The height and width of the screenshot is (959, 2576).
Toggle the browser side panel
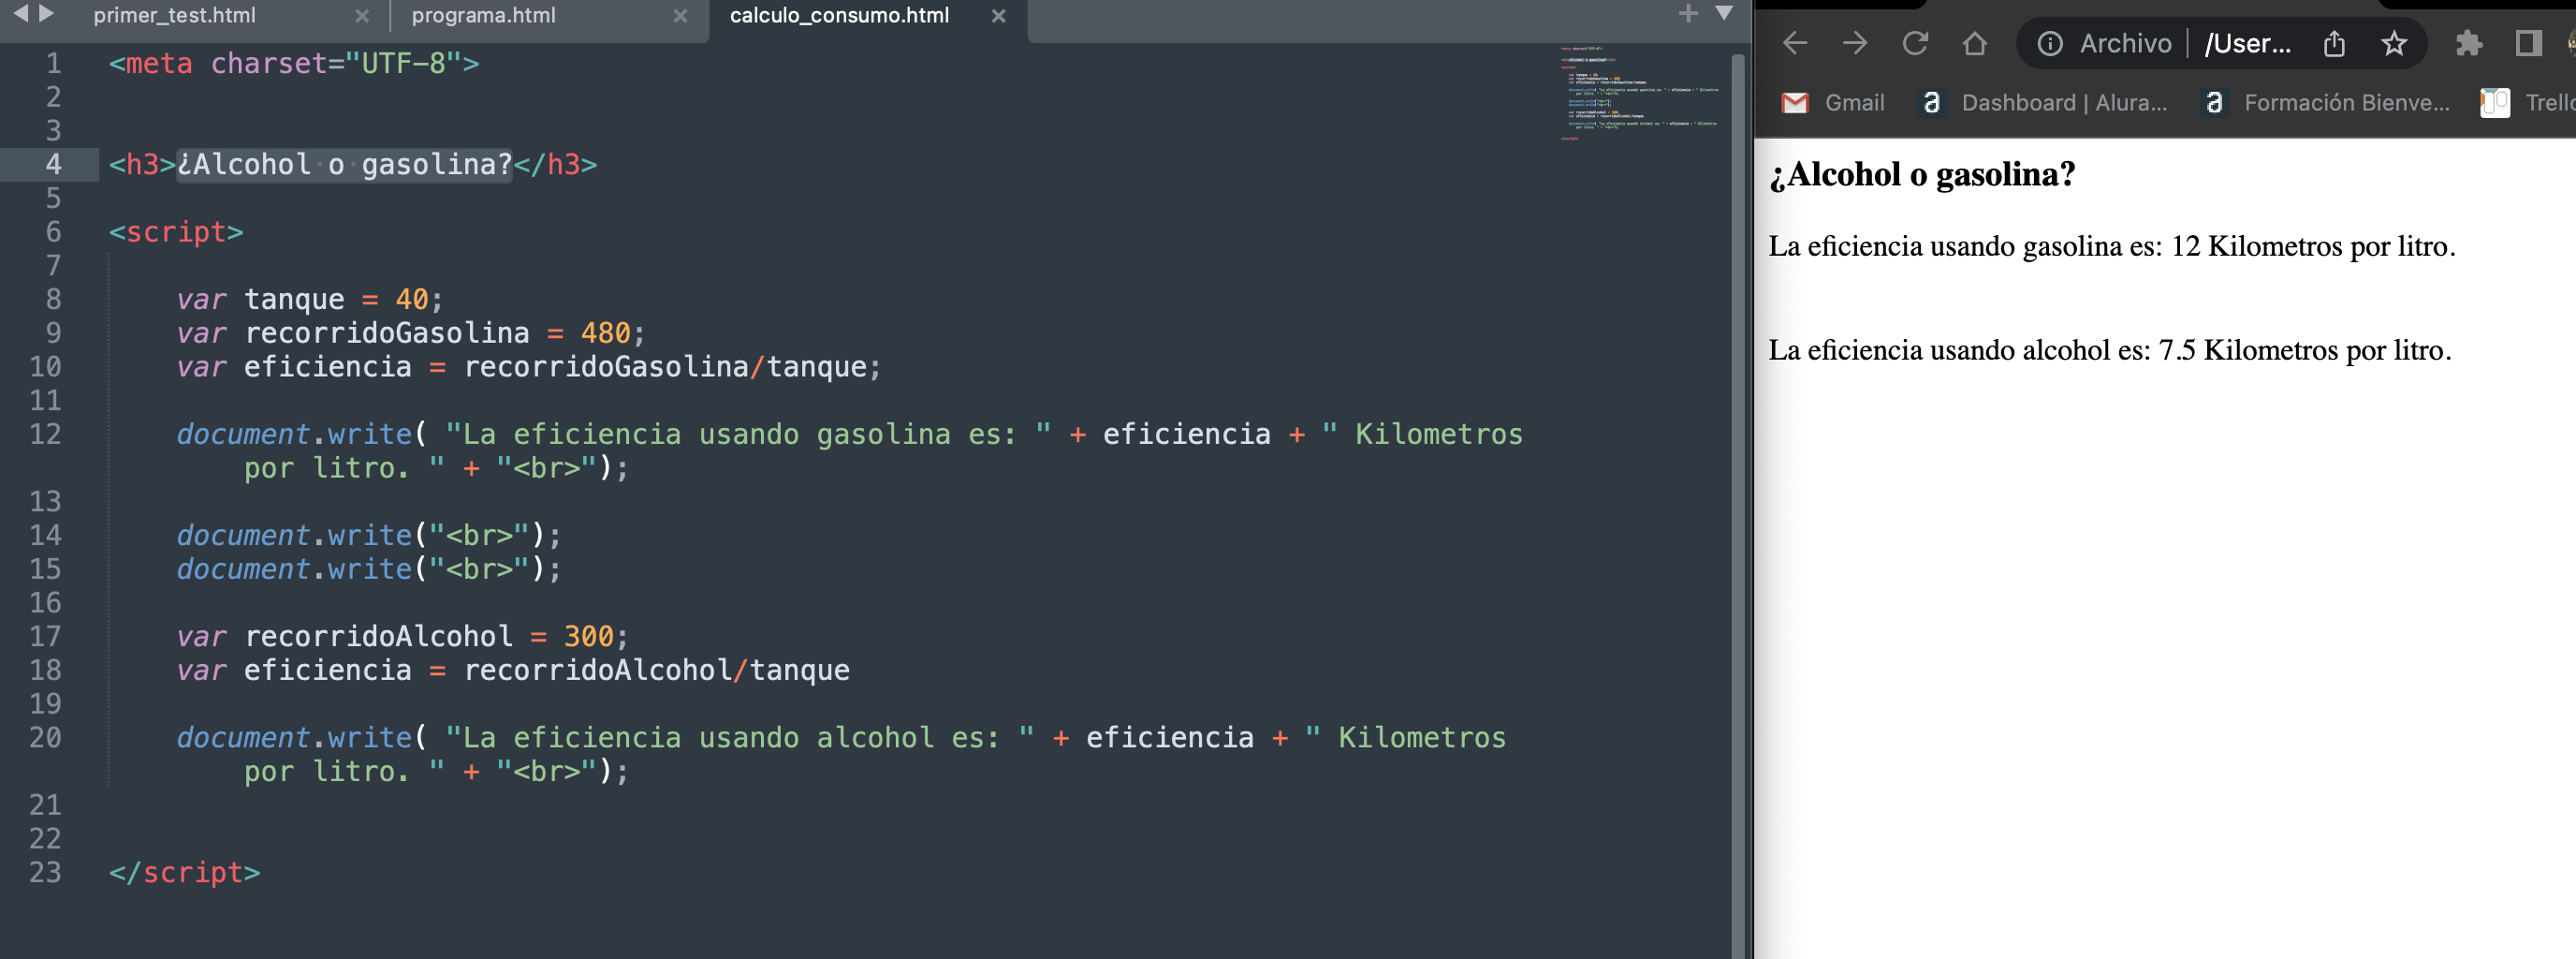click(x=2528, y=43)
